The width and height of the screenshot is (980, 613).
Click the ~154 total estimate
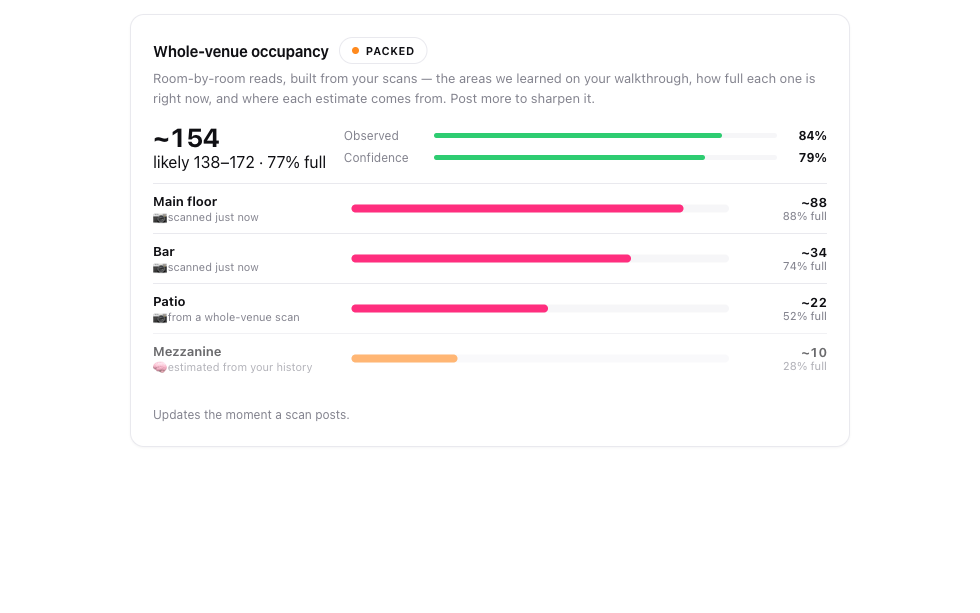[x=186, y=138]
